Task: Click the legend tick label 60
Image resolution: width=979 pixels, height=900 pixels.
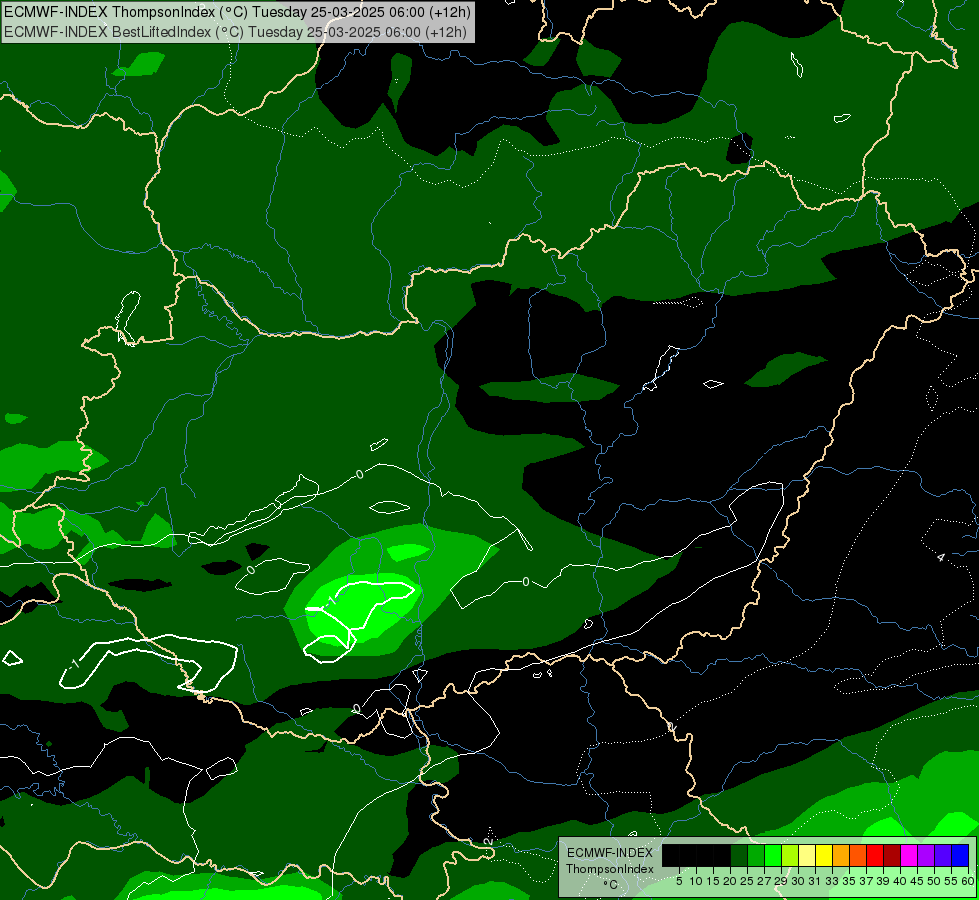Action: 968,881
